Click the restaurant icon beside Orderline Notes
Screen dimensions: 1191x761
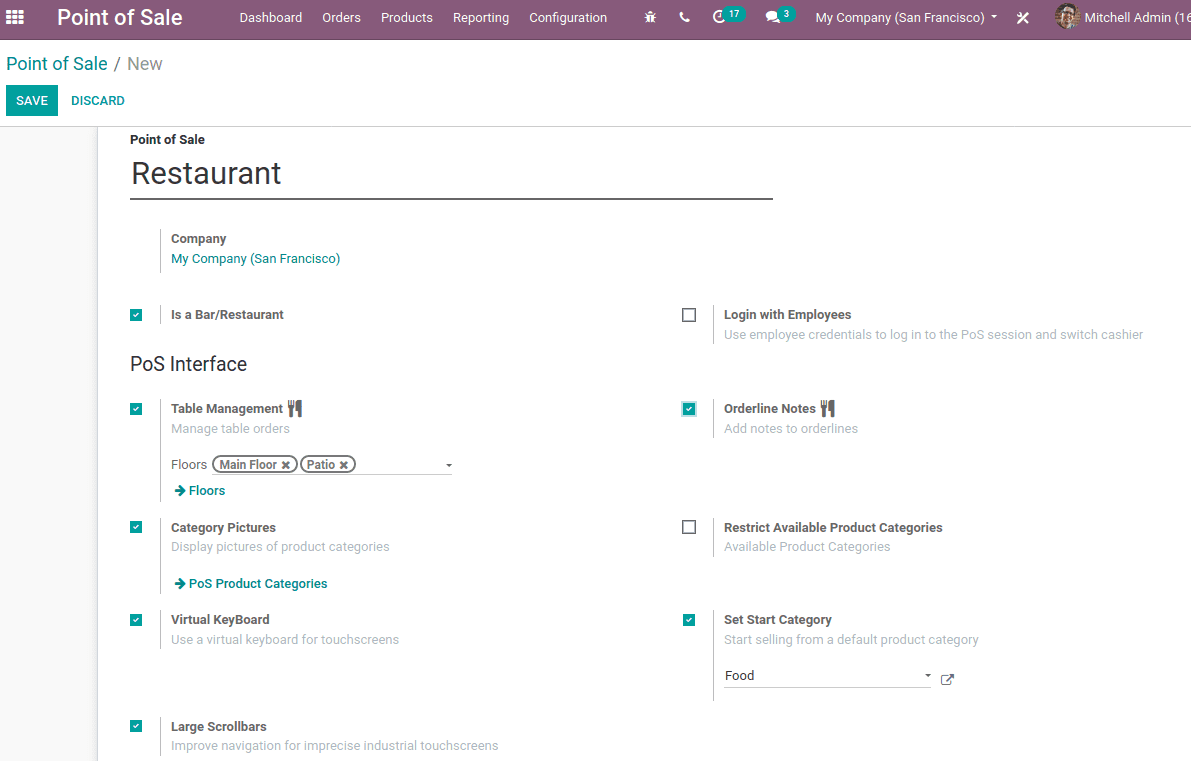[828, 409]
